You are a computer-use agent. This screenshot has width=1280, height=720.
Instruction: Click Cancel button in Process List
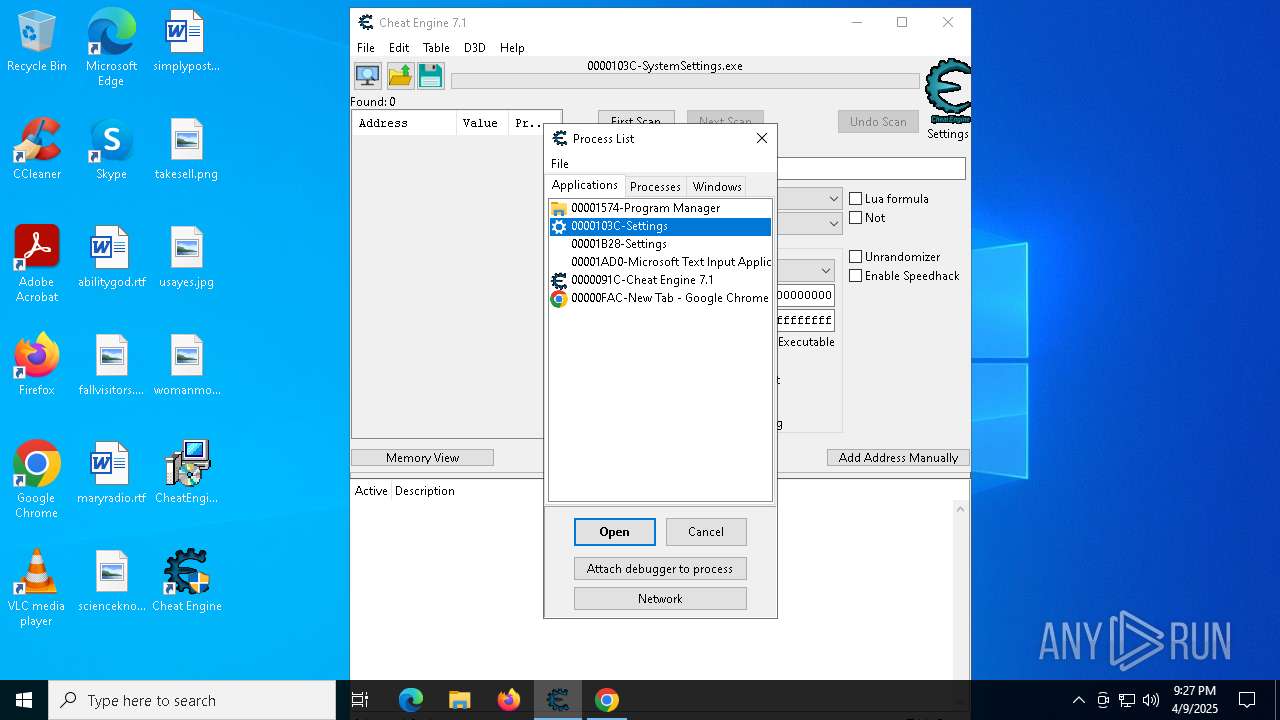(x=706, y=532)
